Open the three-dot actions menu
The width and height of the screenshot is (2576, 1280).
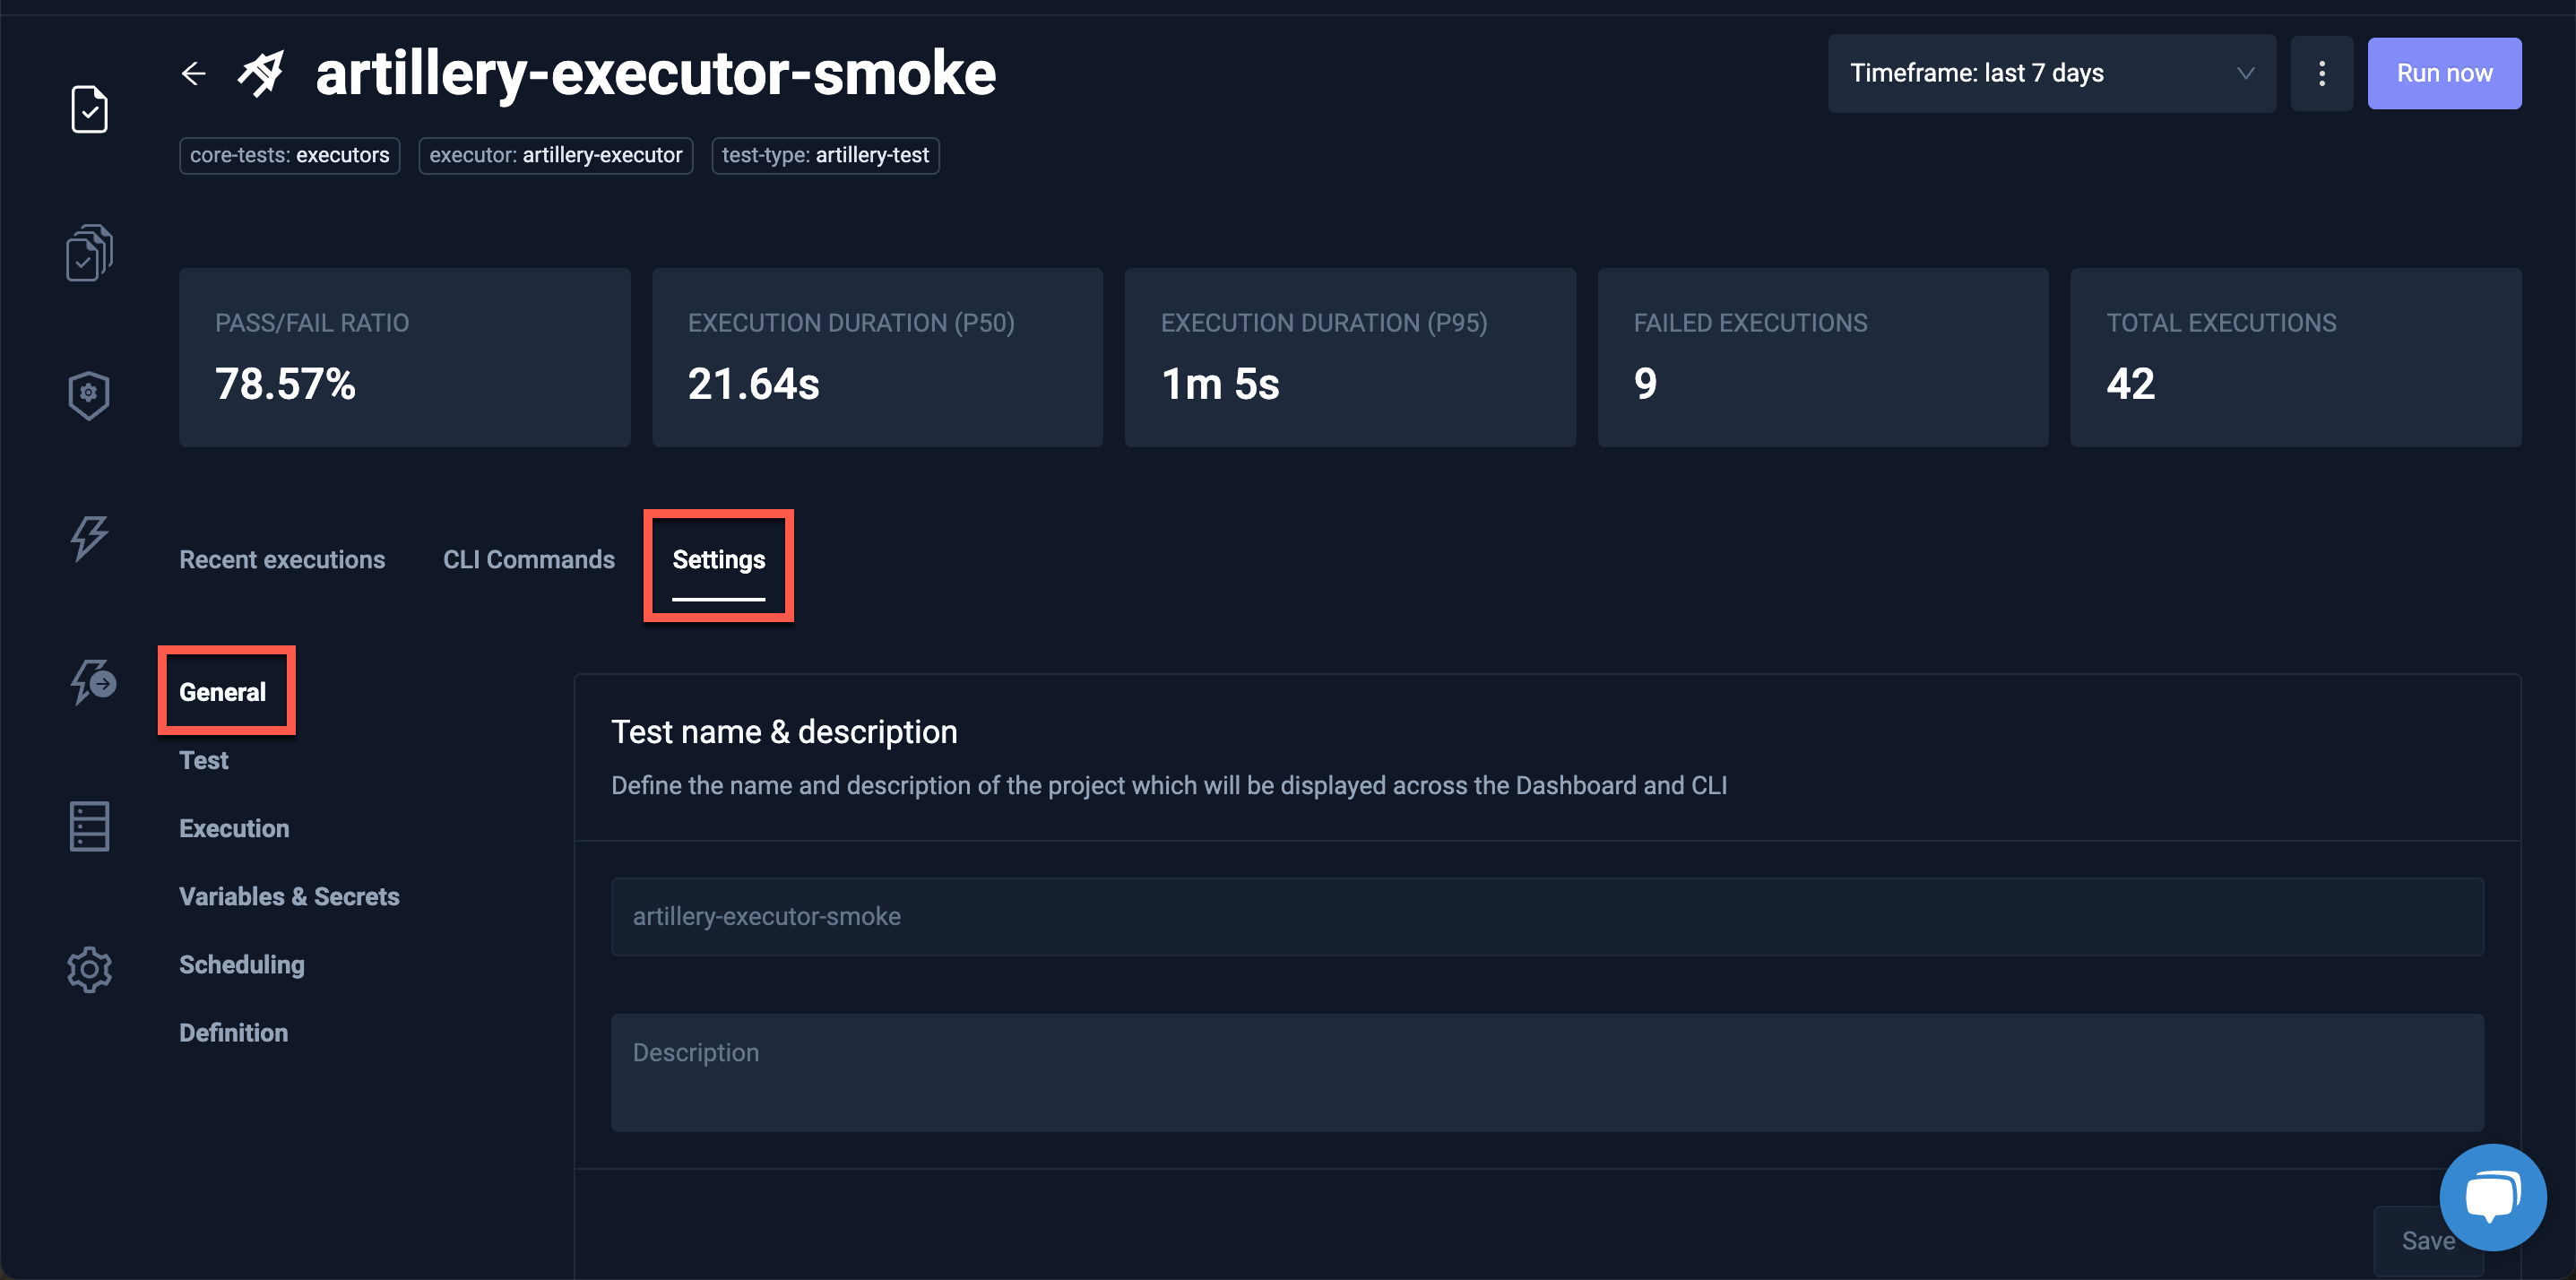click(2322, 73)
